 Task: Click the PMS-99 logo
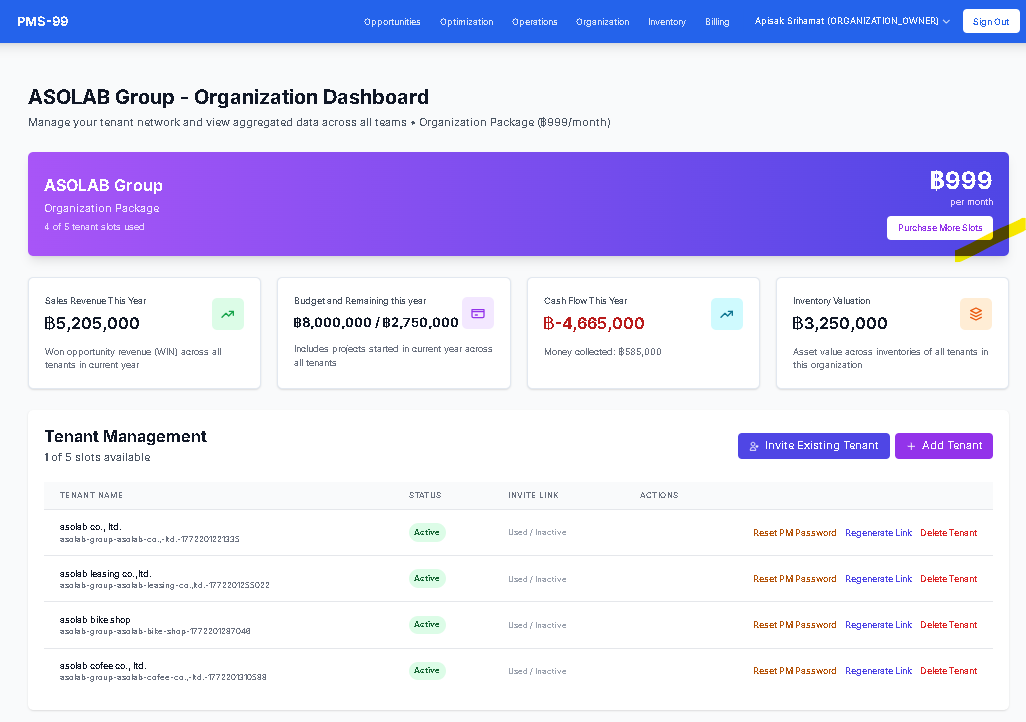[41, 20]
